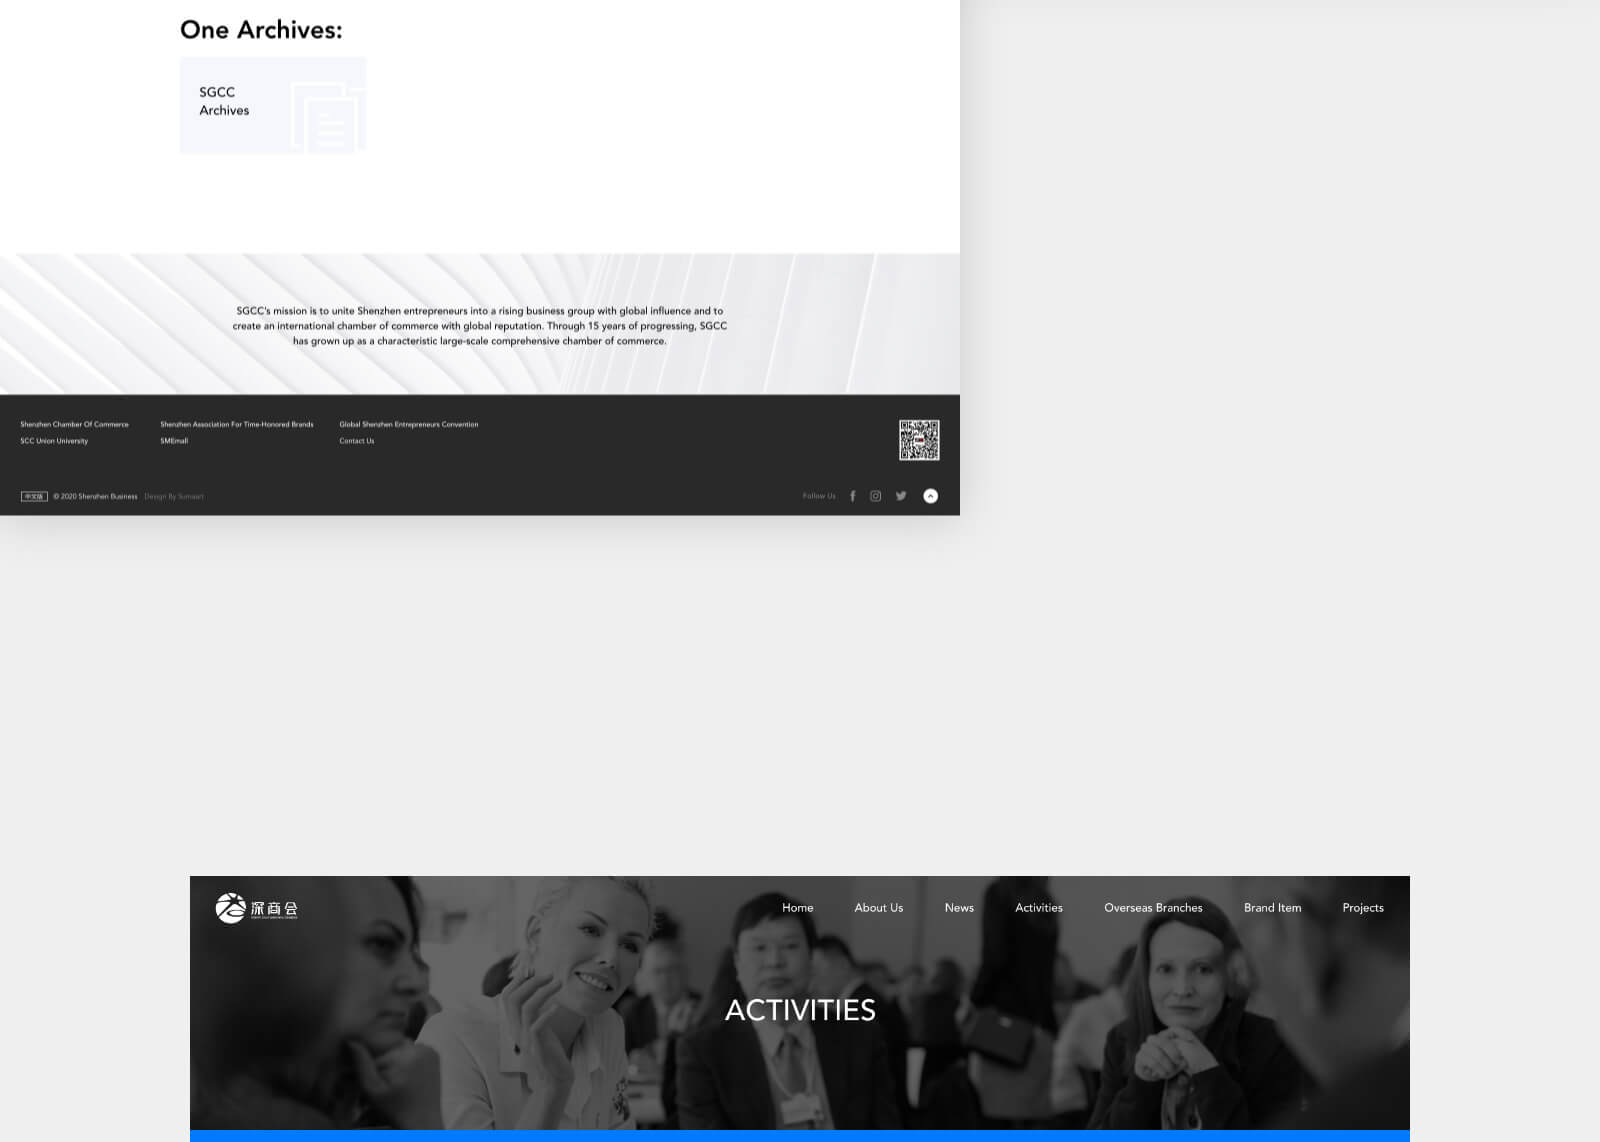Click the back-to-top arrow button

[930, 496]
